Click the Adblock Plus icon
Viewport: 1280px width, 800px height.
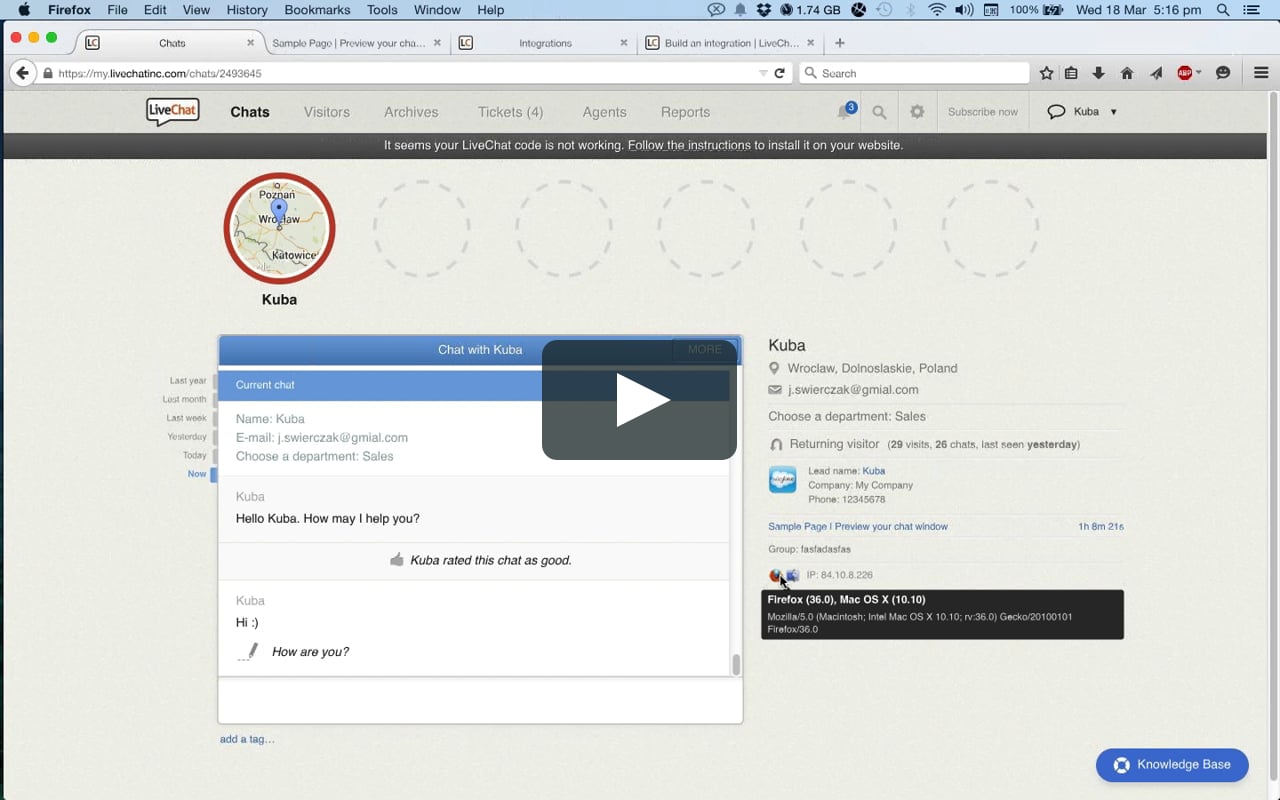click(1185, 73)
